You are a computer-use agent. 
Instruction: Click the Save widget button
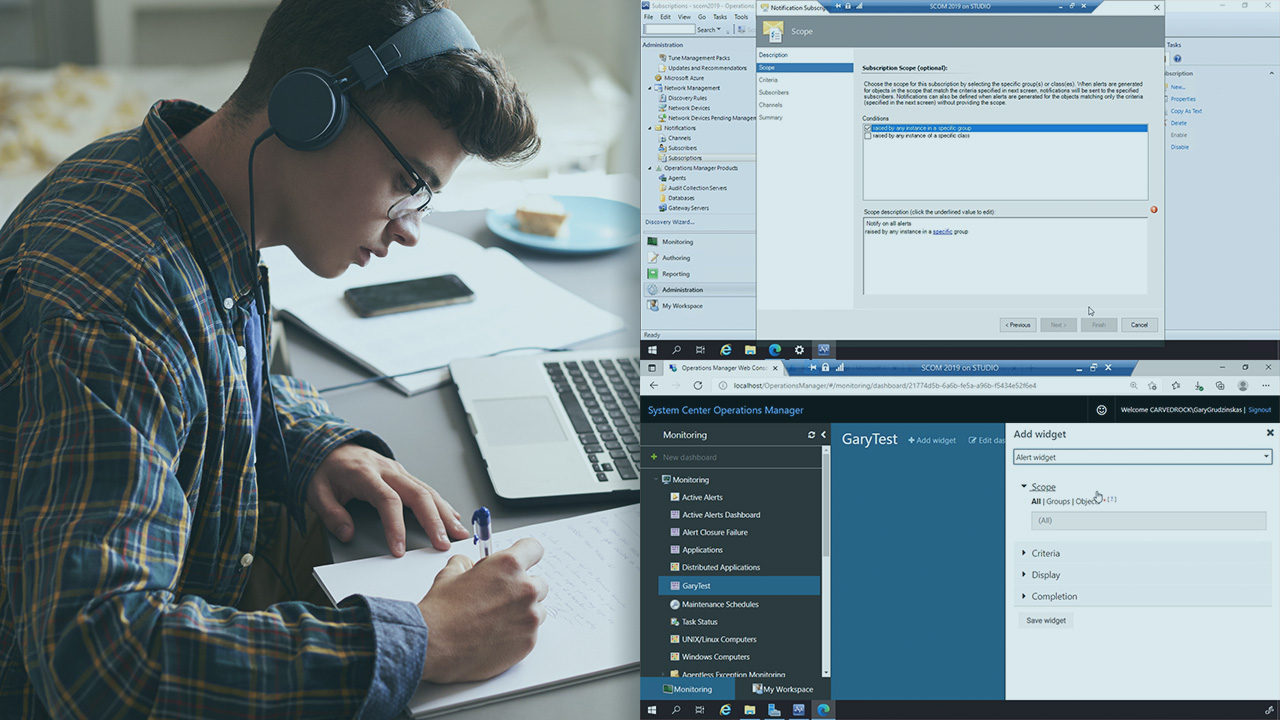[x=1046, y=620]
